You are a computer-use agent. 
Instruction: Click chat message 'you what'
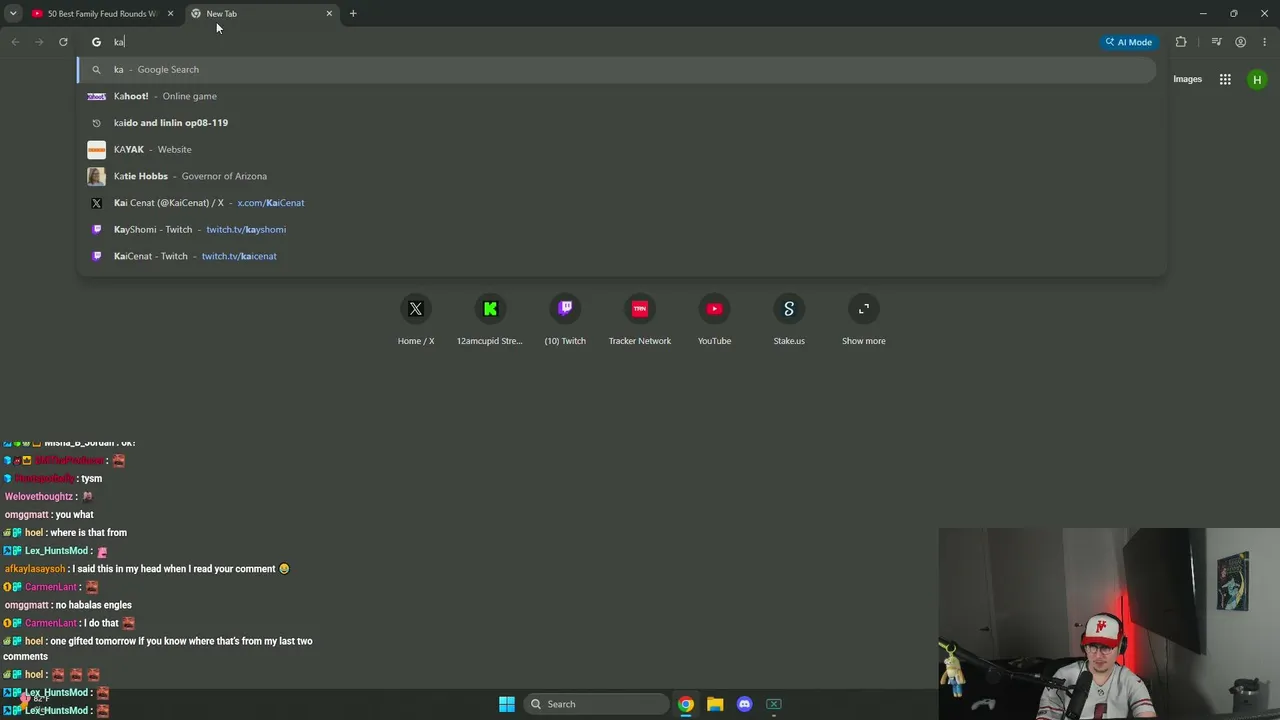(x=75, y=515)
